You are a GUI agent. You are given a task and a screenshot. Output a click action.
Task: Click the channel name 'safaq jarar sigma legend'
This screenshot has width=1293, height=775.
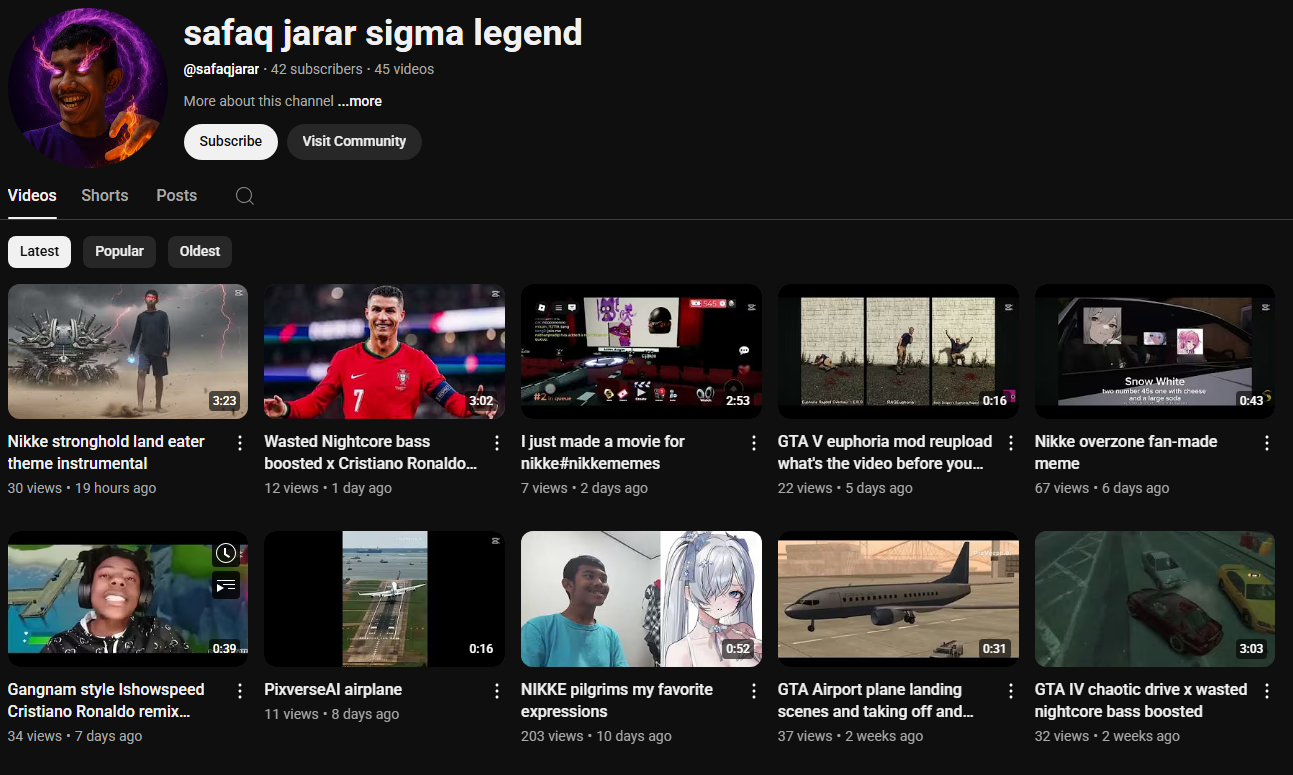383,33
